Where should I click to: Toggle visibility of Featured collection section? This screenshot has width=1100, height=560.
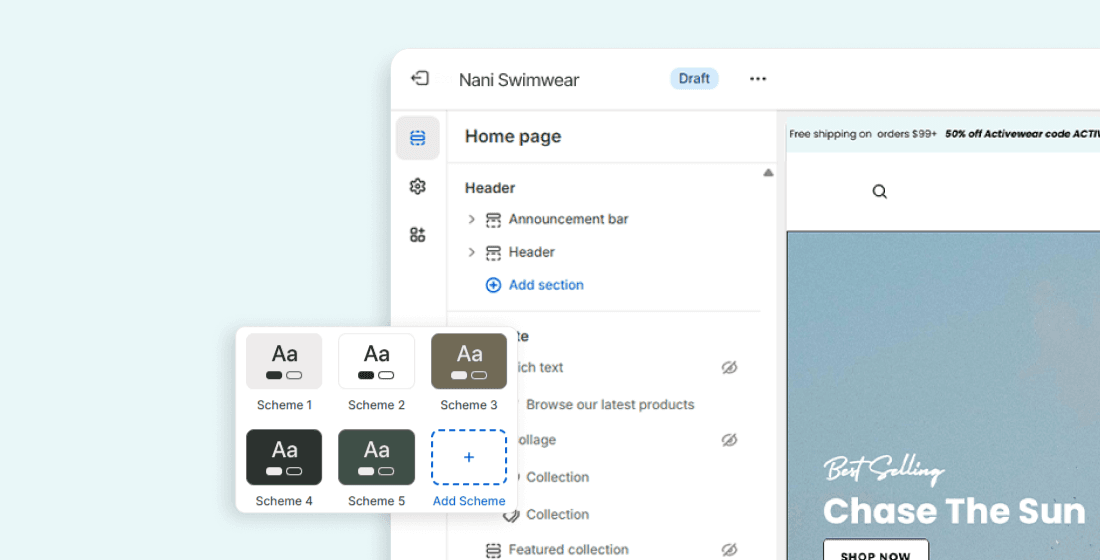tap(730, 549)
